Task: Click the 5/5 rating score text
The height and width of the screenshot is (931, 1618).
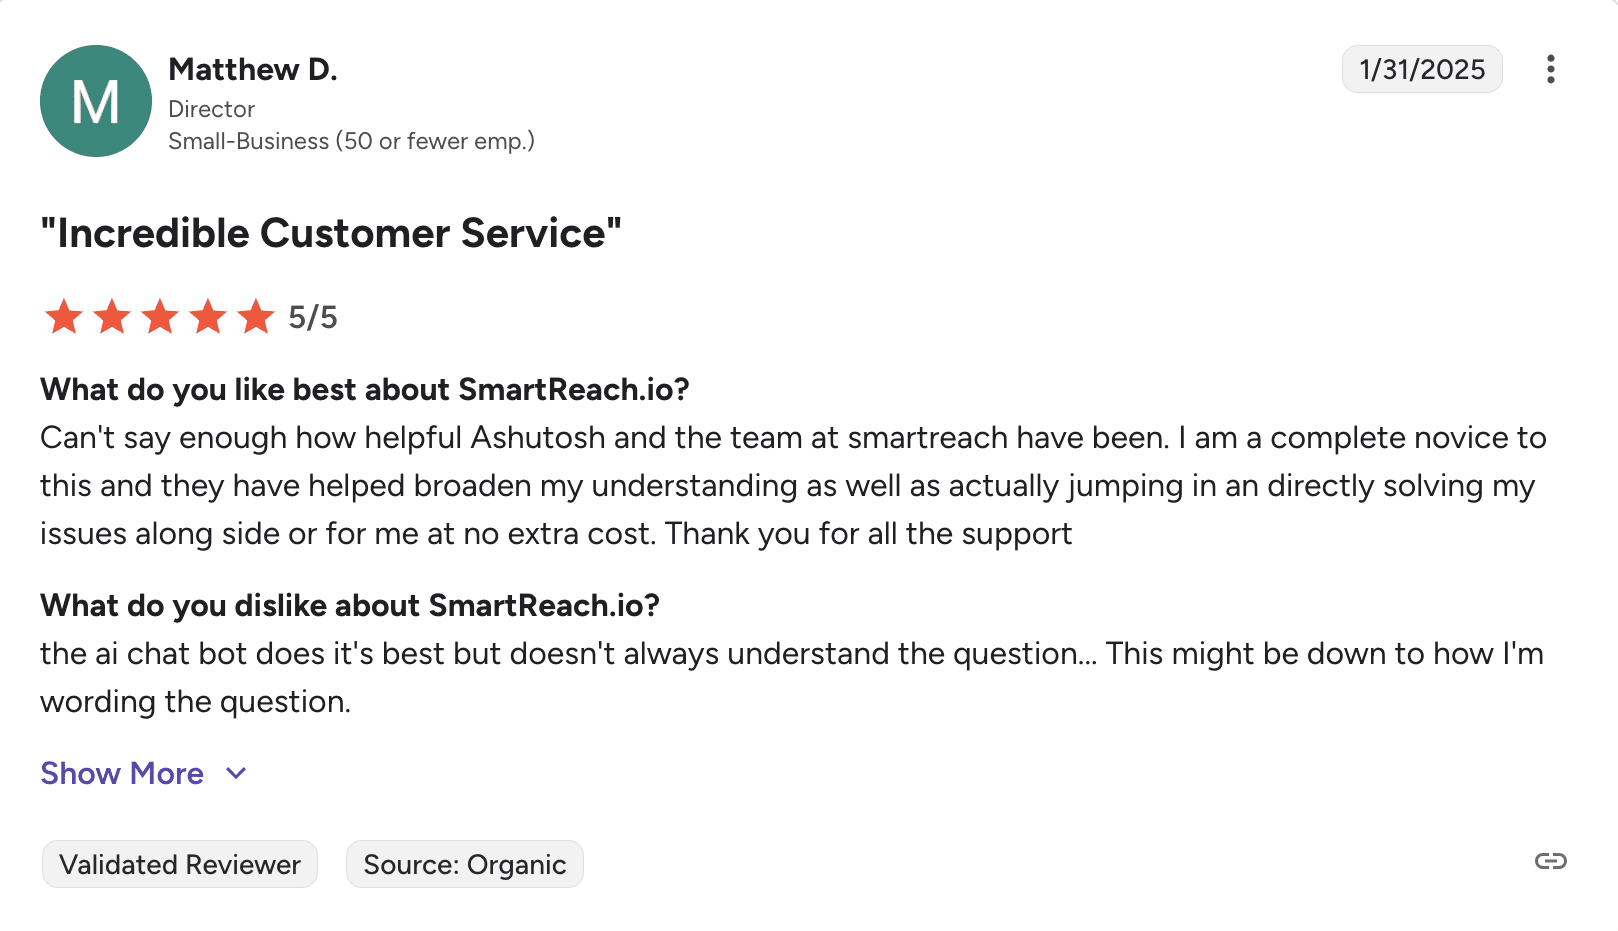Action: pos(313,318)
